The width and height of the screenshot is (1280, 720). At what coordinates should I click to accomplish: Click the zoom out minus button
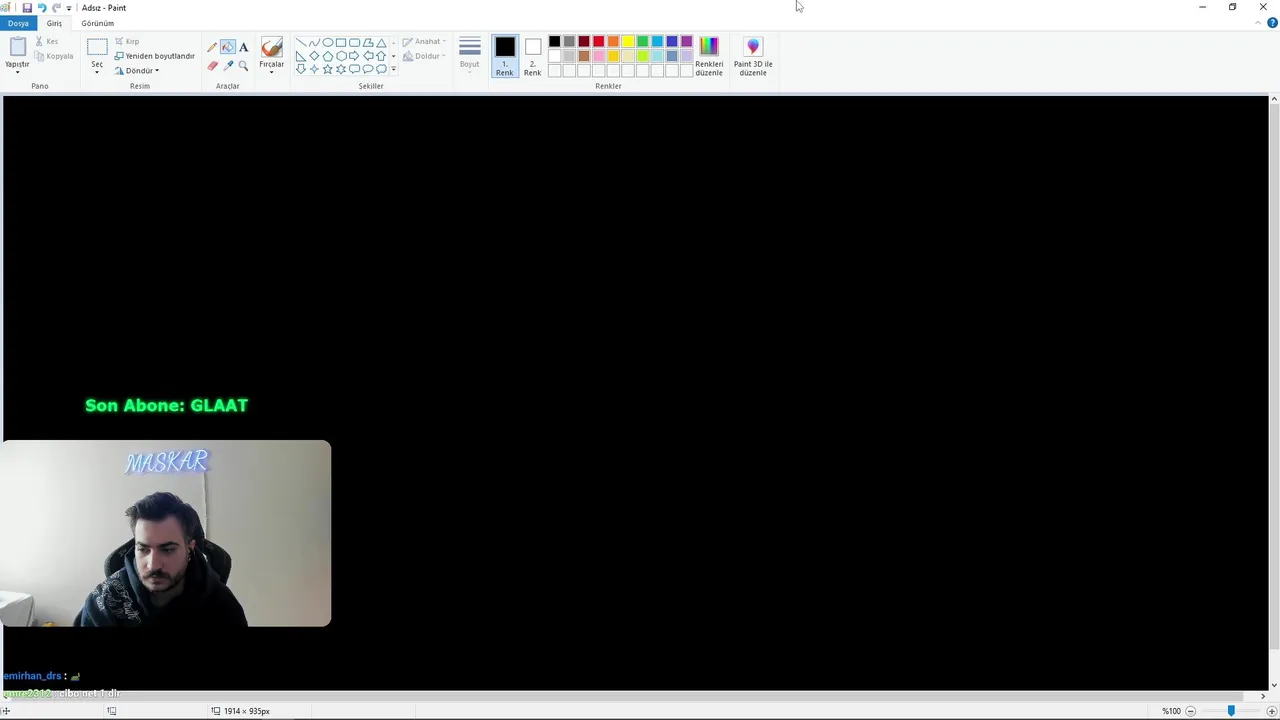[1190, 711]
